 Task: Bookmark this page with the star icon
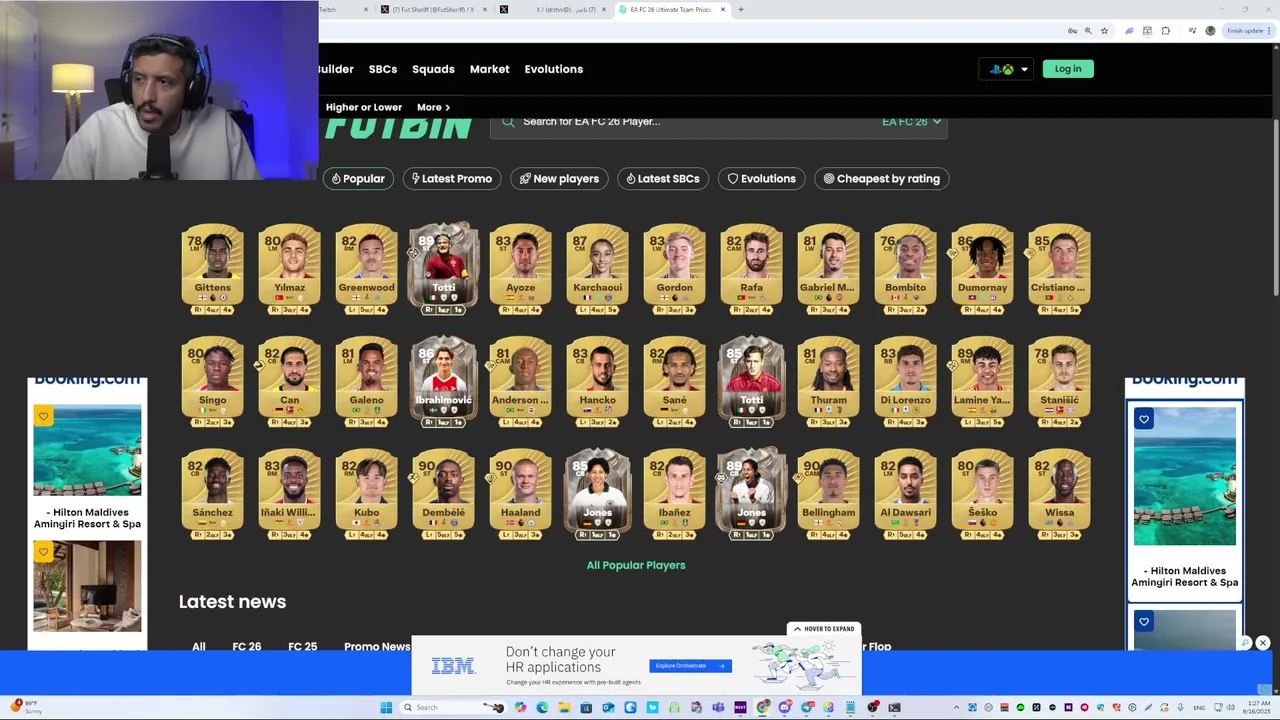1104,31
